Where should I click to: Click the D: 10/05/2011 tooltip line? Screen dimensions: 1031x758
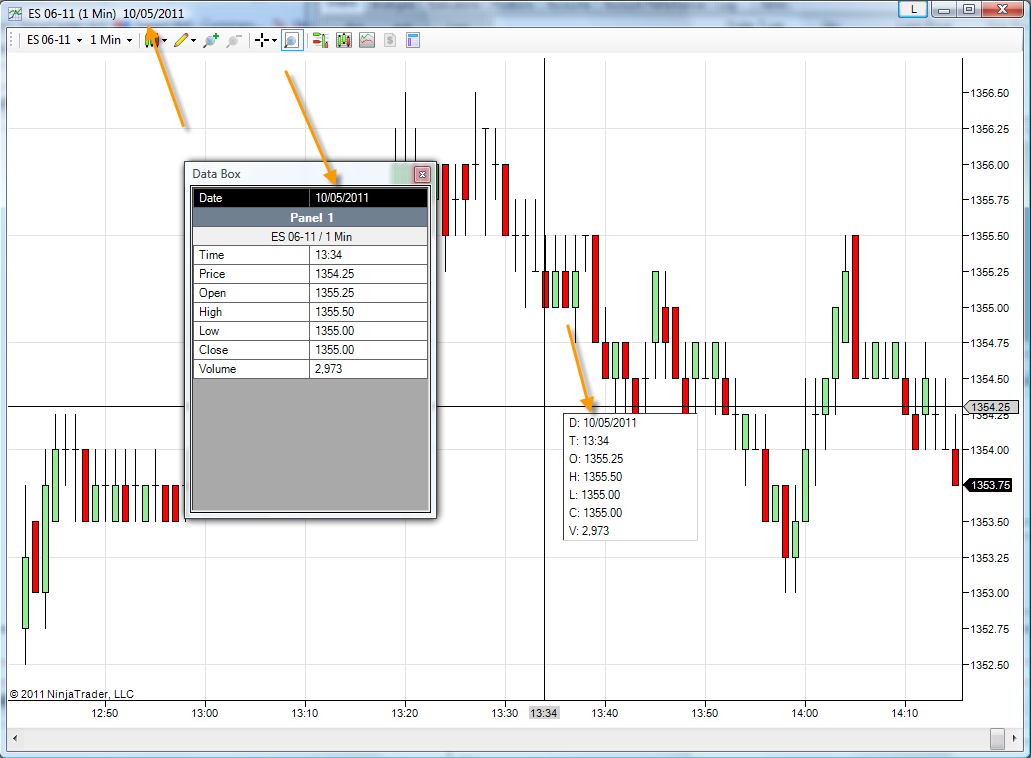[603, 423]
